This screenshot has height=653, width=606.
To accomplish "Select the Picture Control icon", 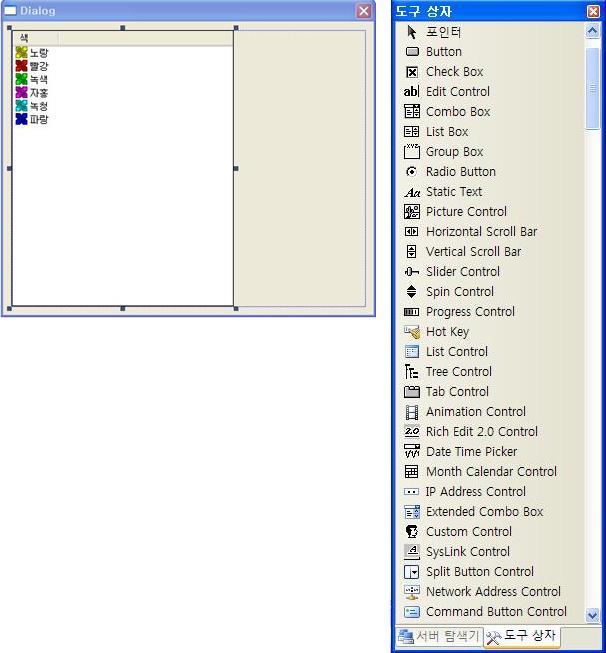I will [x=411, y=212].
